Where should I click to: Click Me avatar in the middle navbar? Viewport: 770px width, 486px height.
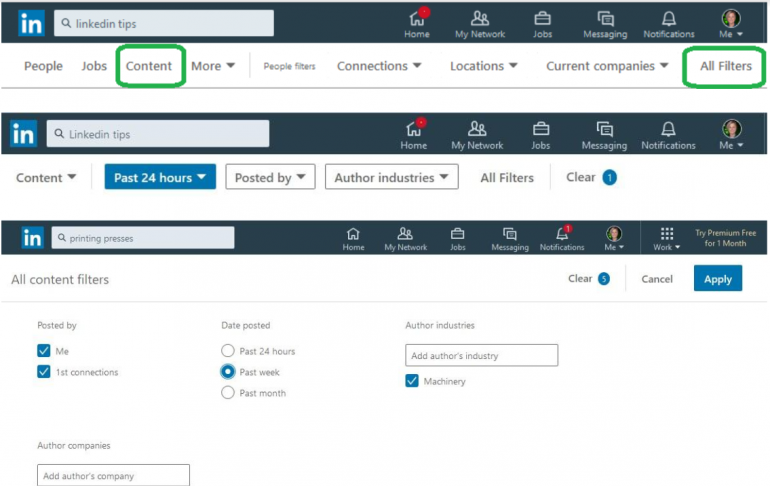pos(731,129)
